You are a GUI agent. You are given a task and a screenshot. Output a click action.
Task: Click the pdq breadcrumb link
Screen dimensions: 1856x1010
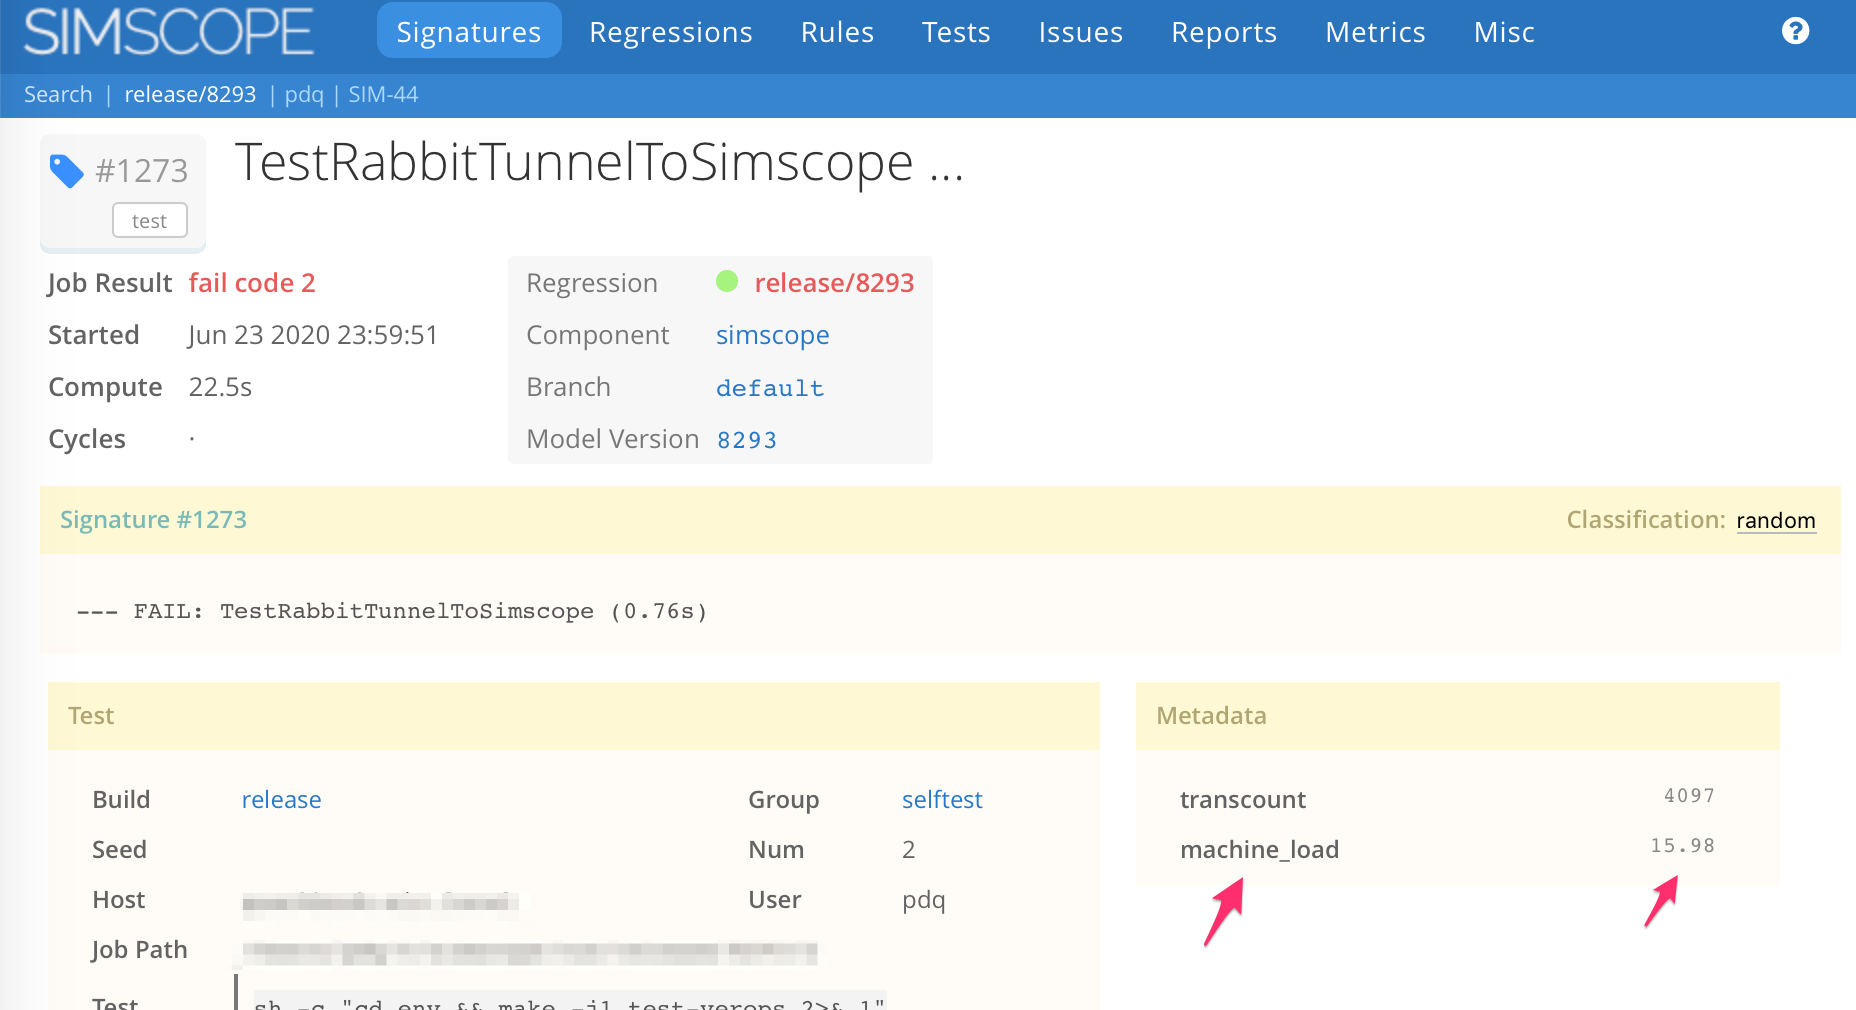pyautogui.click(x=304, y=95)
